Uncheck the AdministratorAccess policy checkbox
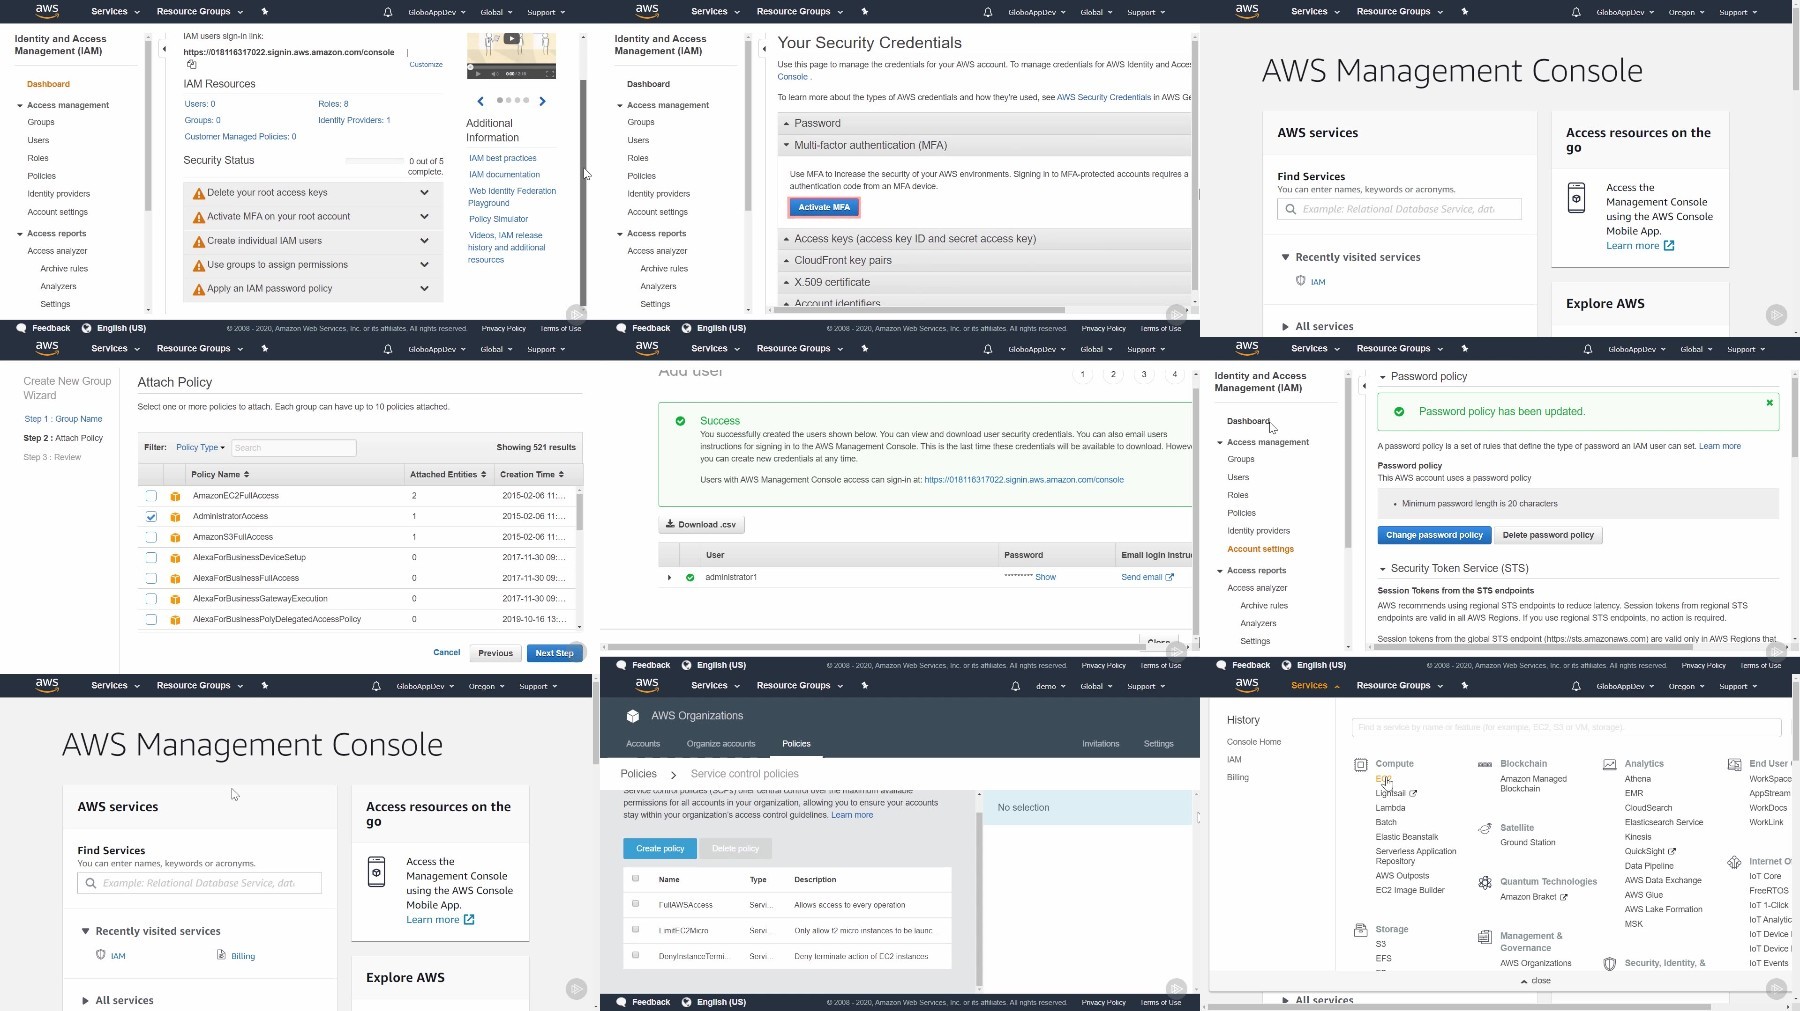 tap(151, 517)
